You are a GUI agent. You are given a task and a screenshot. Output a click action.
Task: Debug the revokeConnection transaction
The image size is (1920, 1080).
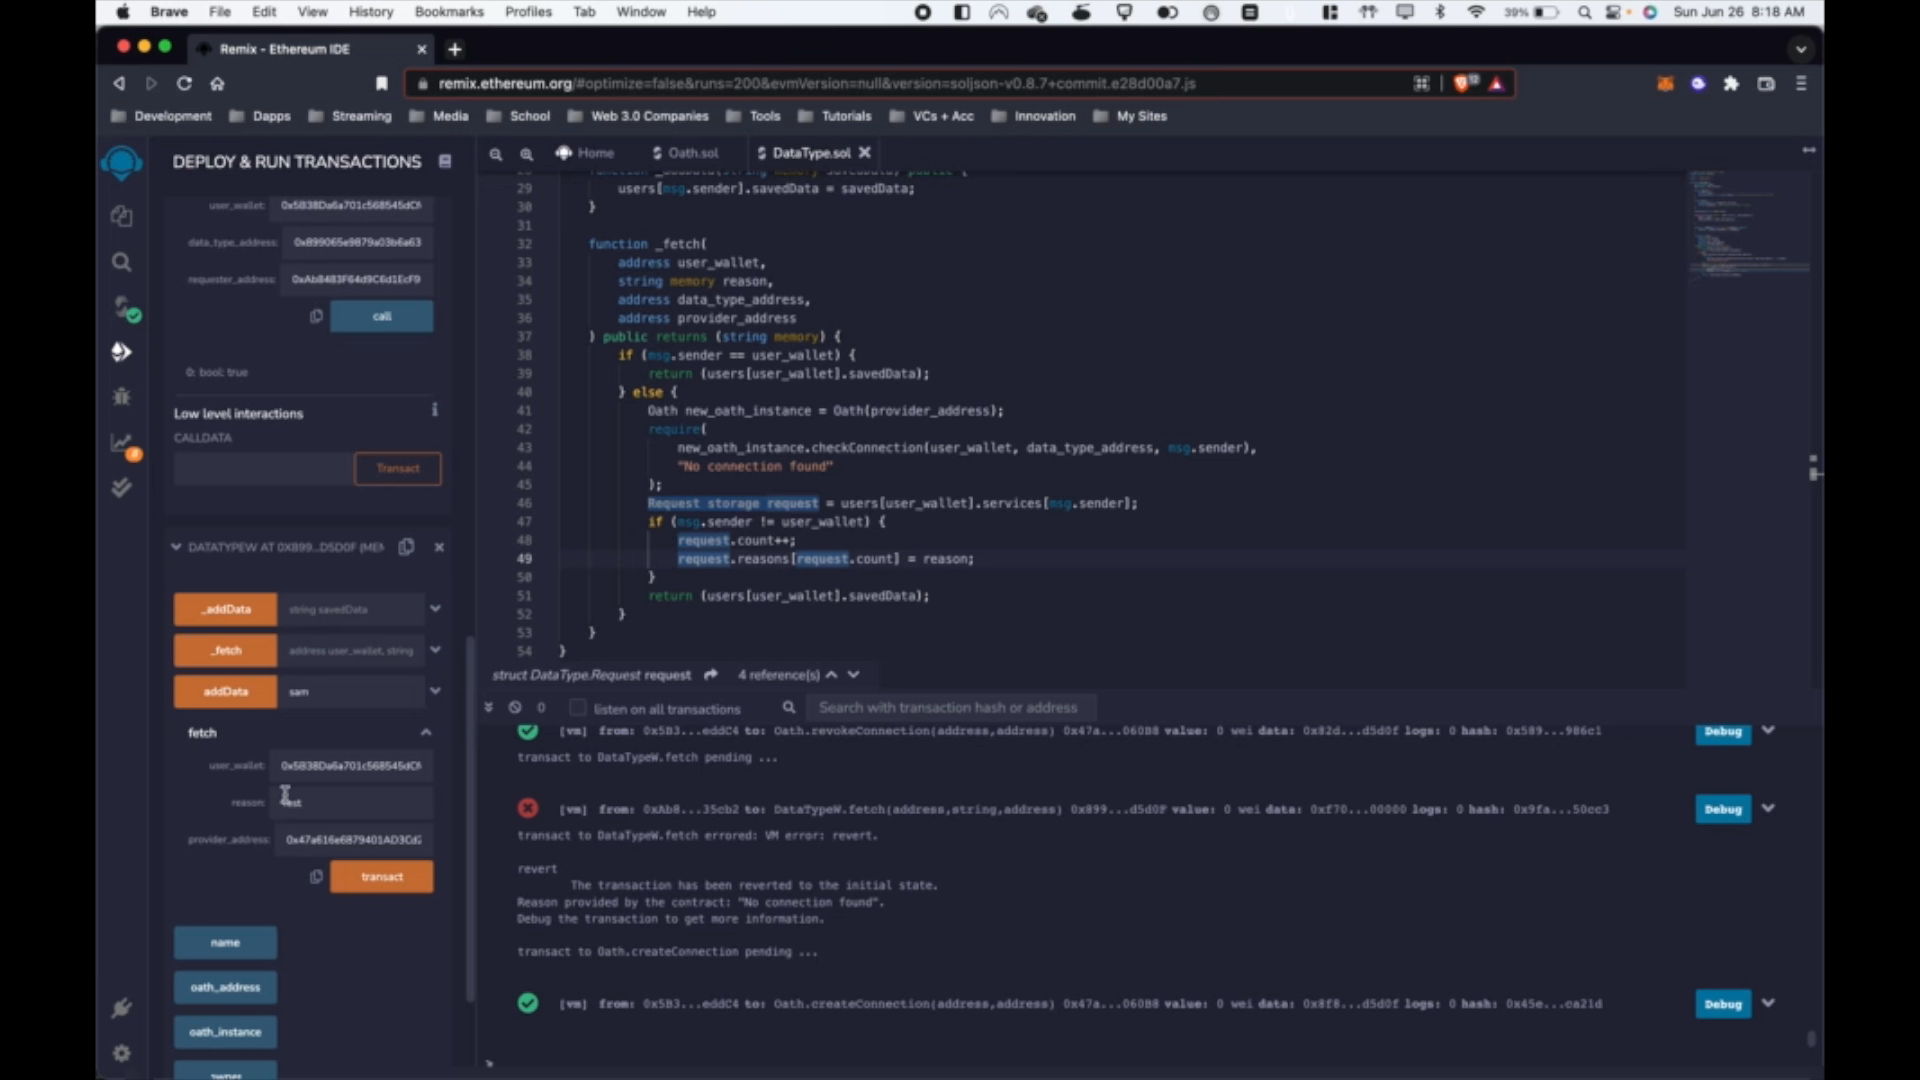coord(1723,731)
